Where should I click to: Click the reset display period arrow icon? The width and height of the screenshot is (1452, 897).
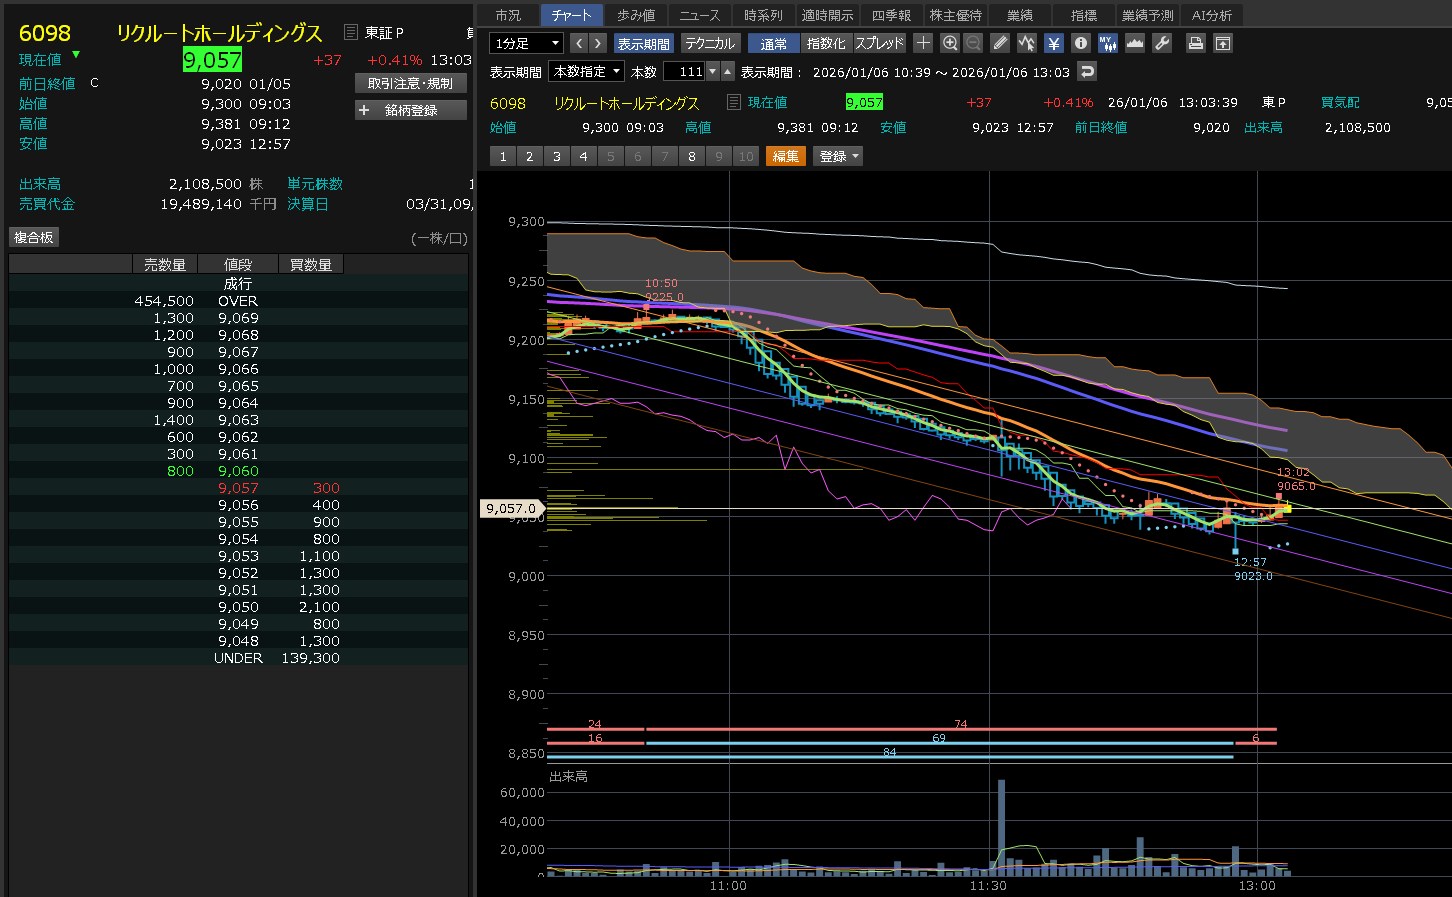pyautogui.click(x=1087, y=71)
